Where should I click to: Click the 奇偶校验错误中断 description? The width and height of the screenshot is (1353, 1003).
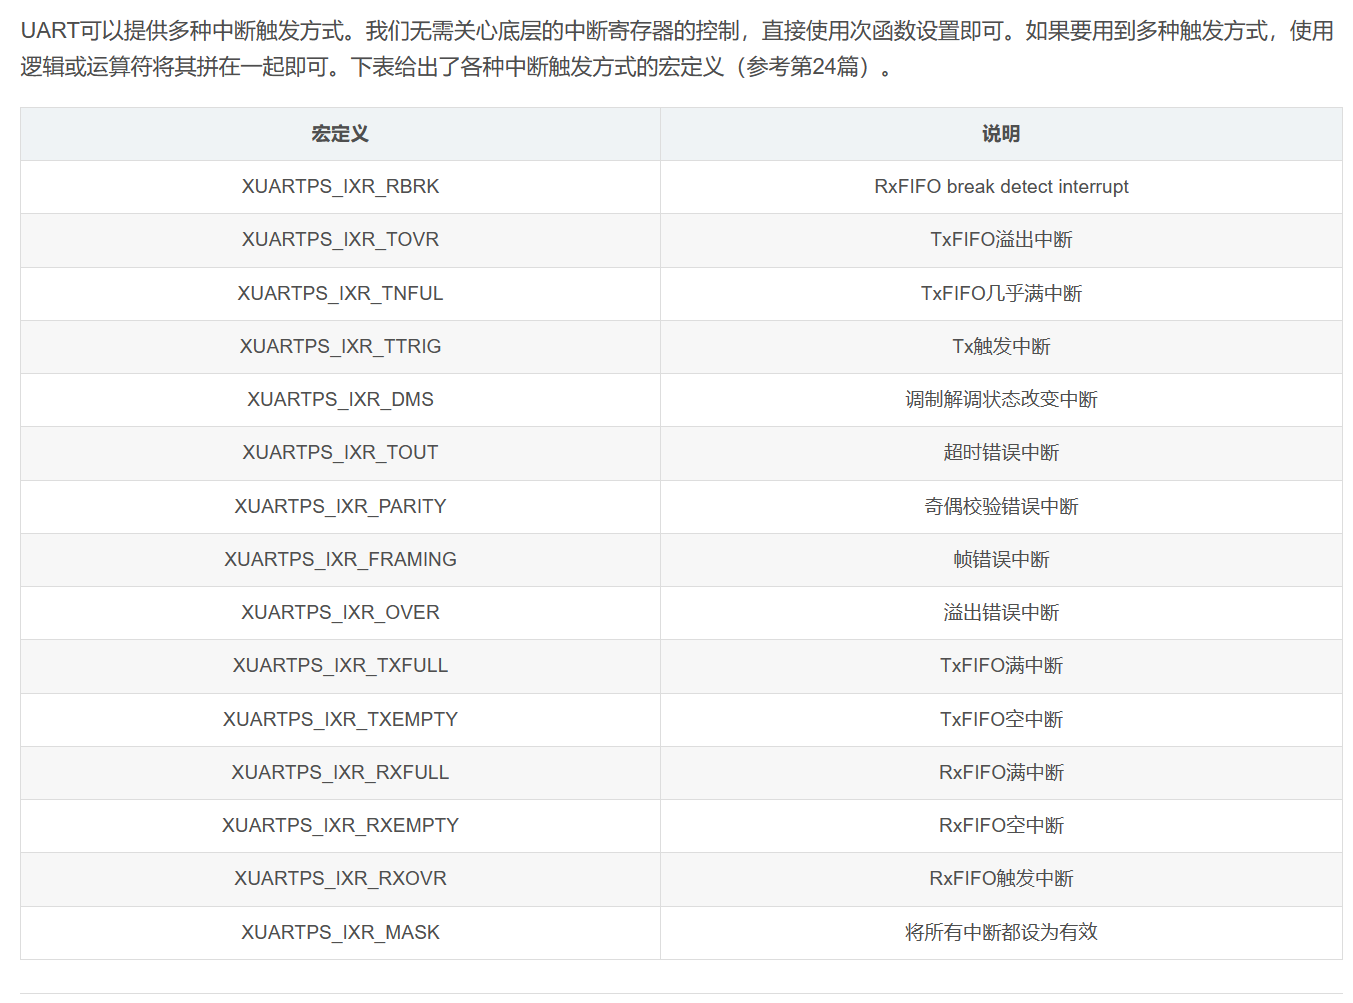pyautogui.click(x=1001, y=507)
